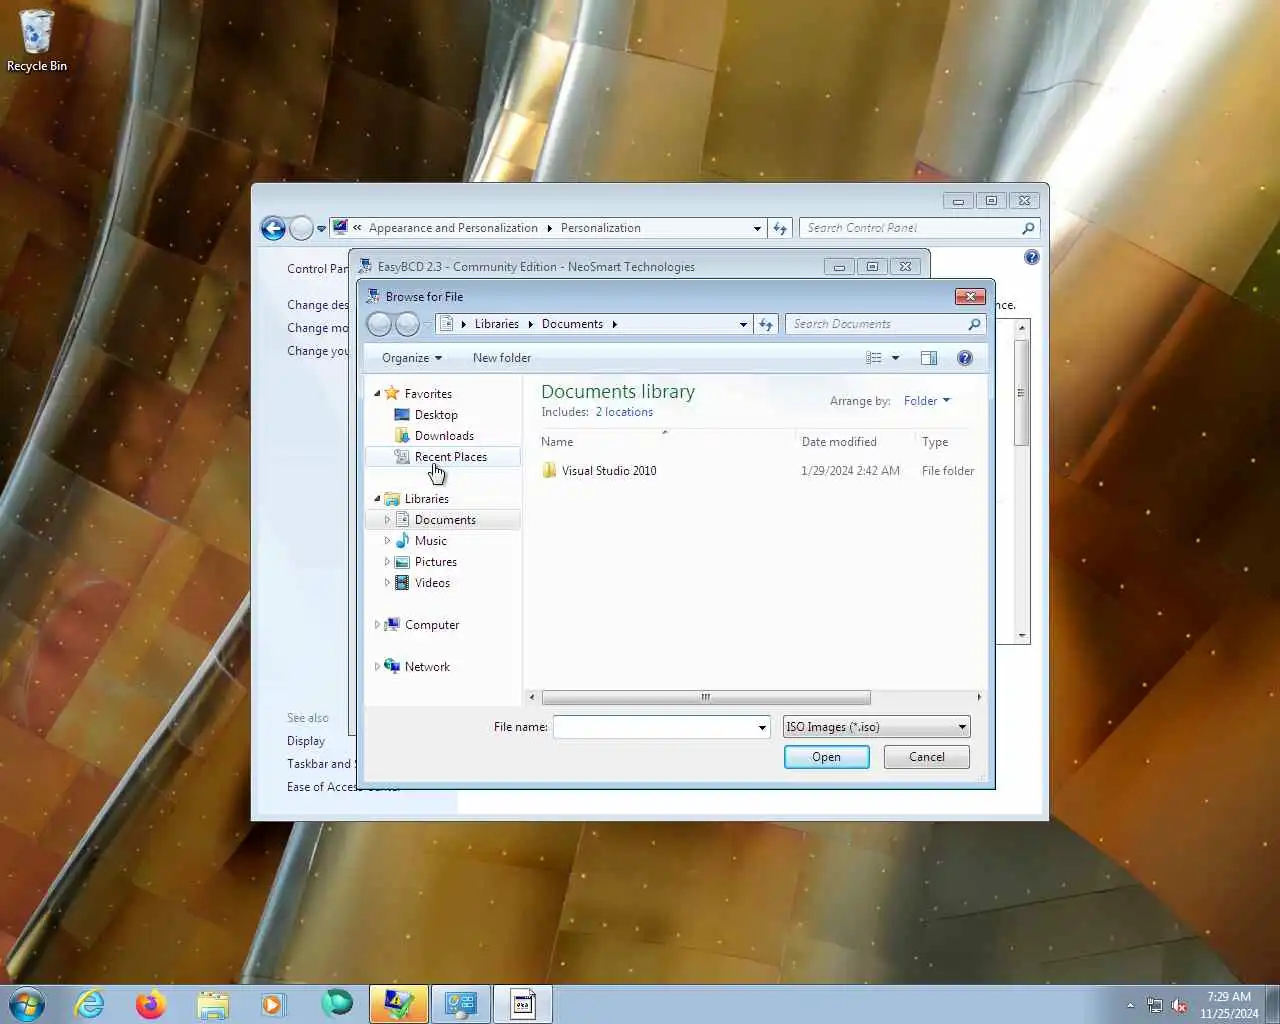The image size is (1280, 1024).
Task: Open the file type ISO Images dropdown
Action: coord(877,727)
